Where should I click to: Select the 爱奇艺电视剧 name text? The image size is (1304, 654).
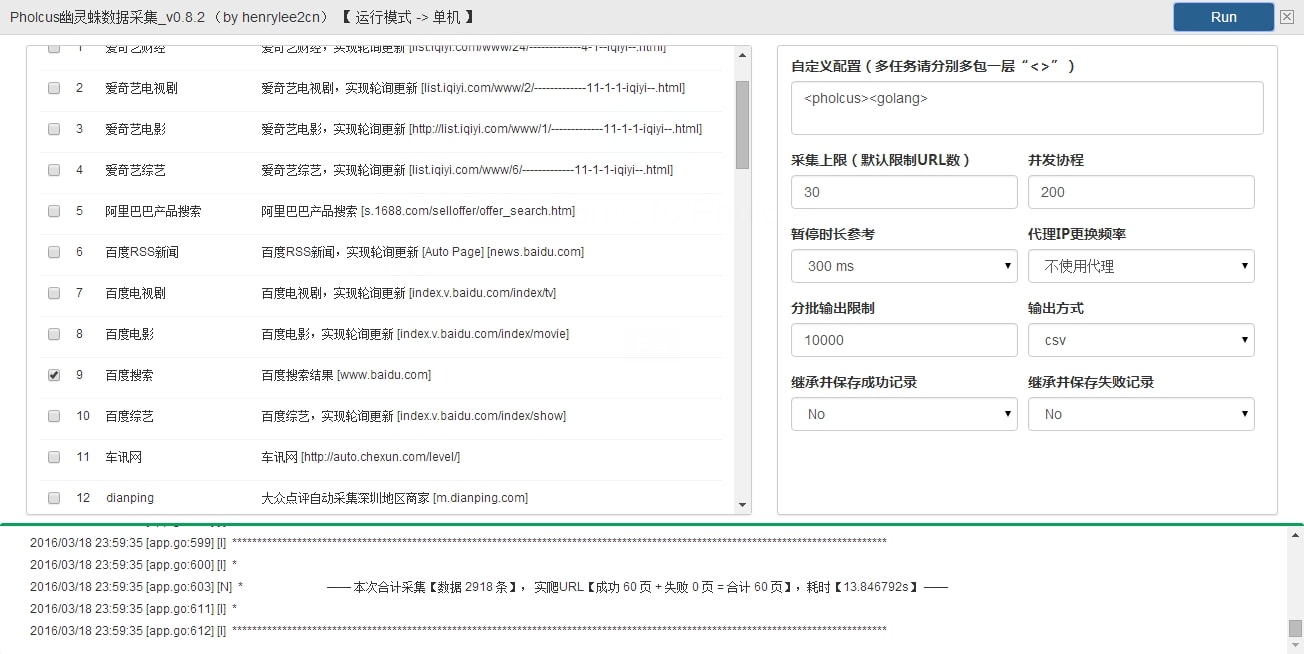click(141, 88)
